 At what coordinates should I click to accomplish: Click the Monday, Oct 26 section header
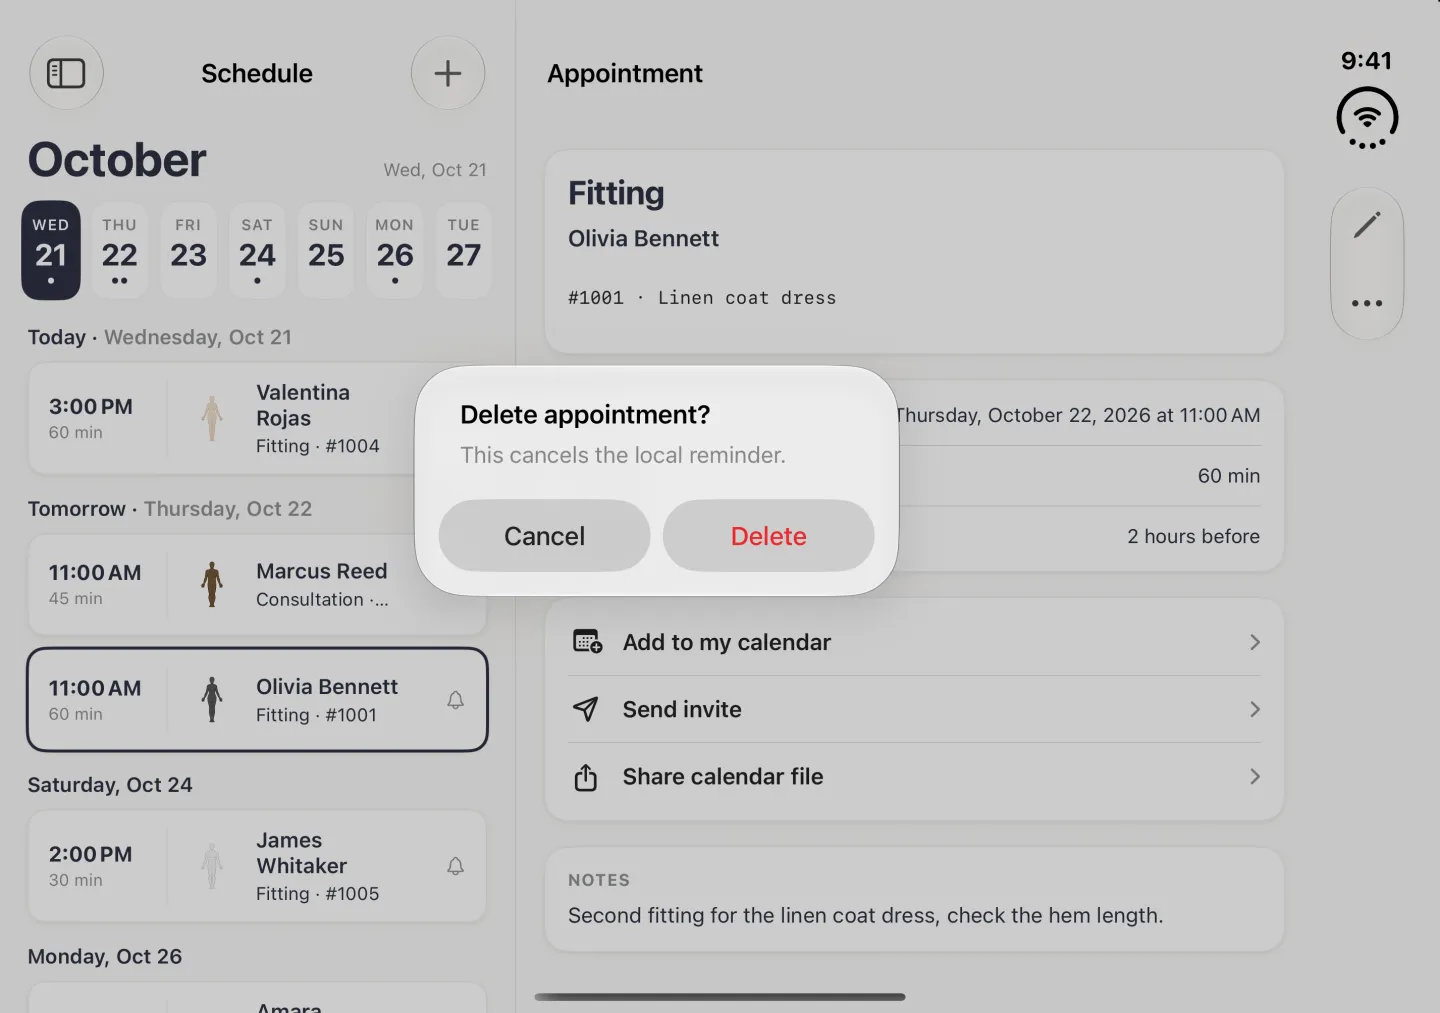click(105, 957)
